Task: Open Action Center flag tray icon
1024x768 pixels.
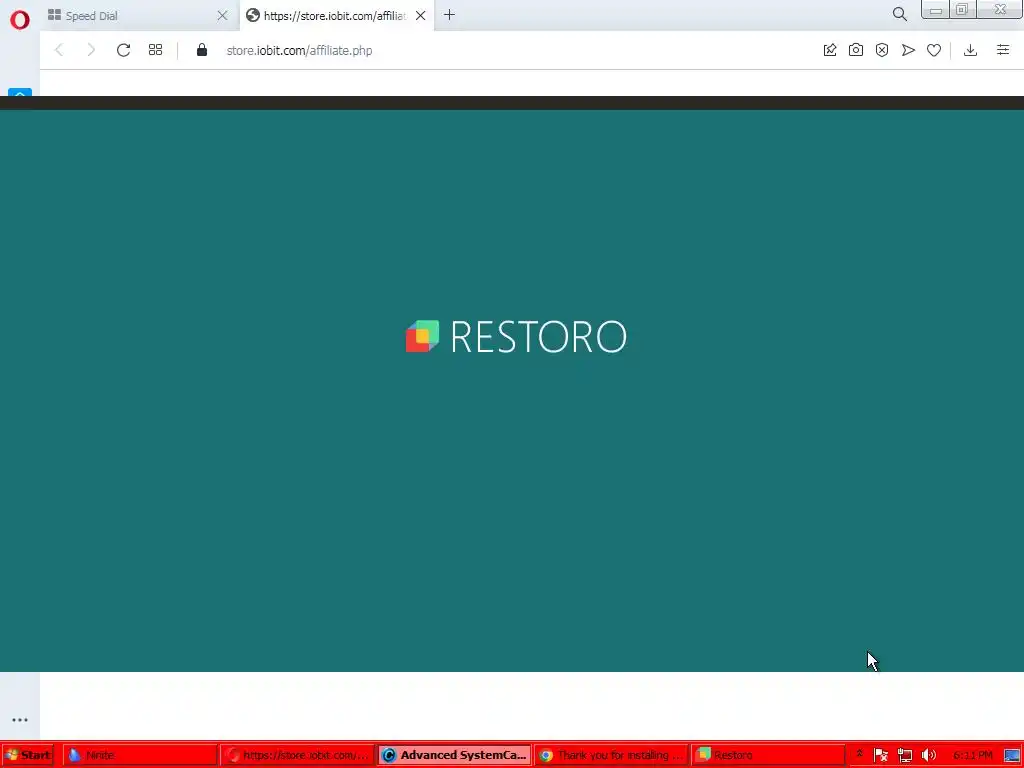Action: 880,755
